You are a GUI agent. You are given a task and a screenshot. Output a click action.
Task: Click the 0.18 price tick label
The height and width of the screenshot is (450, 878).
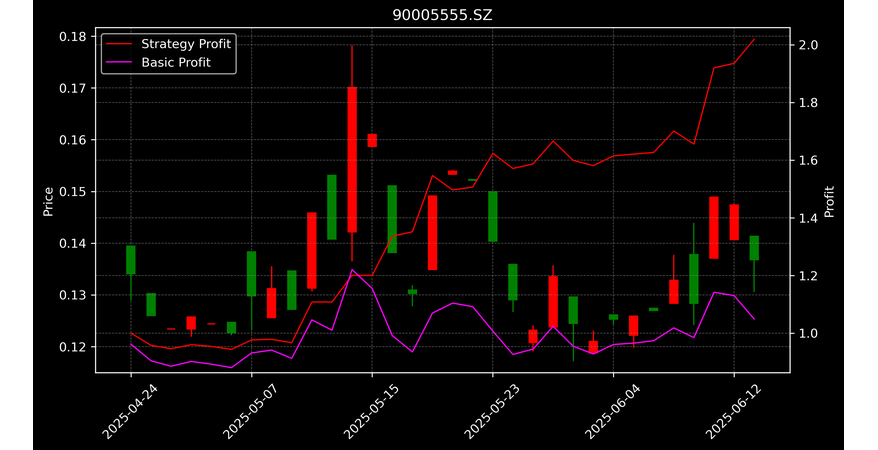tap(73, 37)
